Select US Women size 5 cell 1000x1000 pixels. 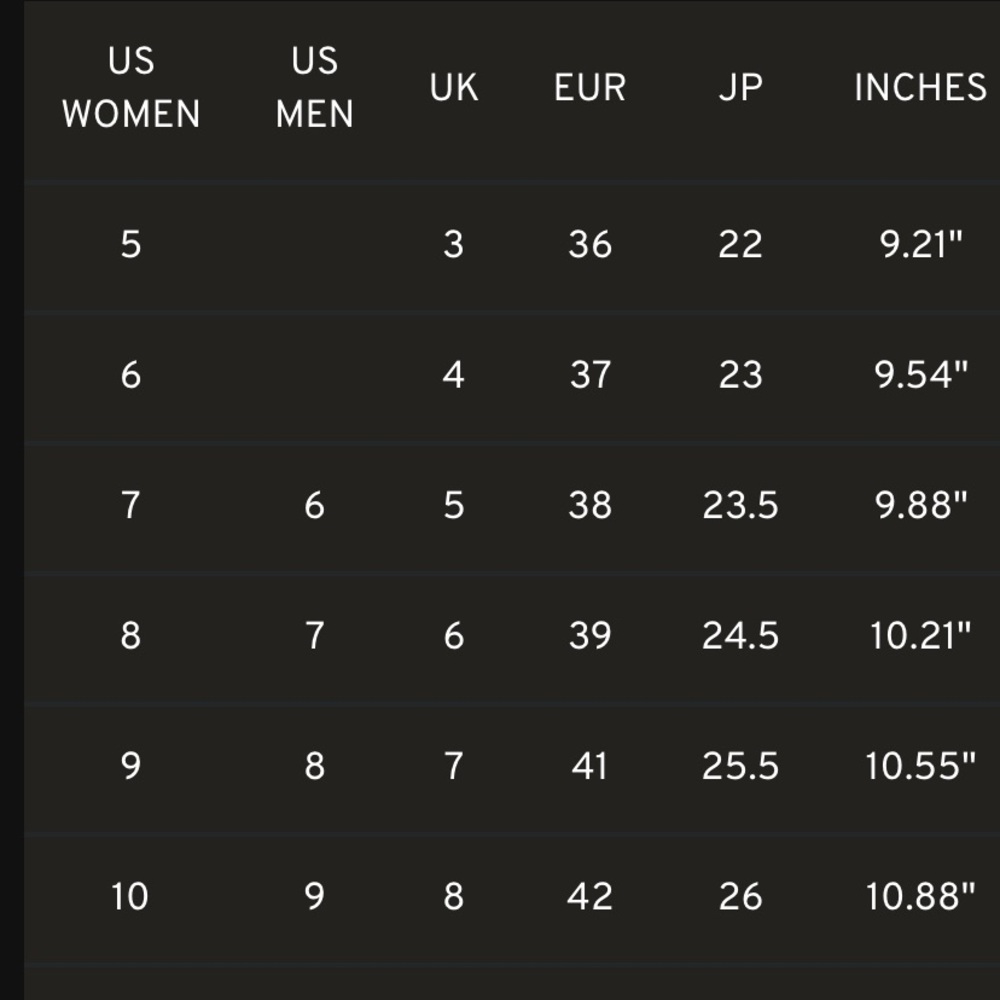[131, 244]
